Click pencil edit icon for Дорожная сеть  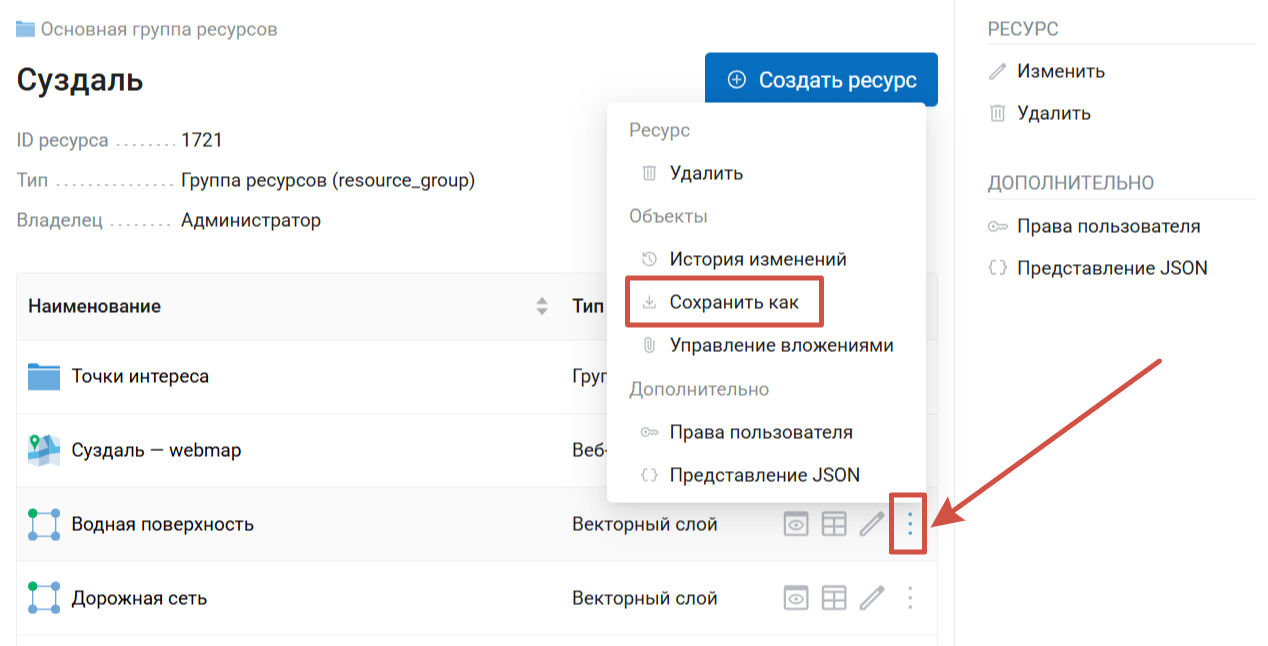point(872,598)
